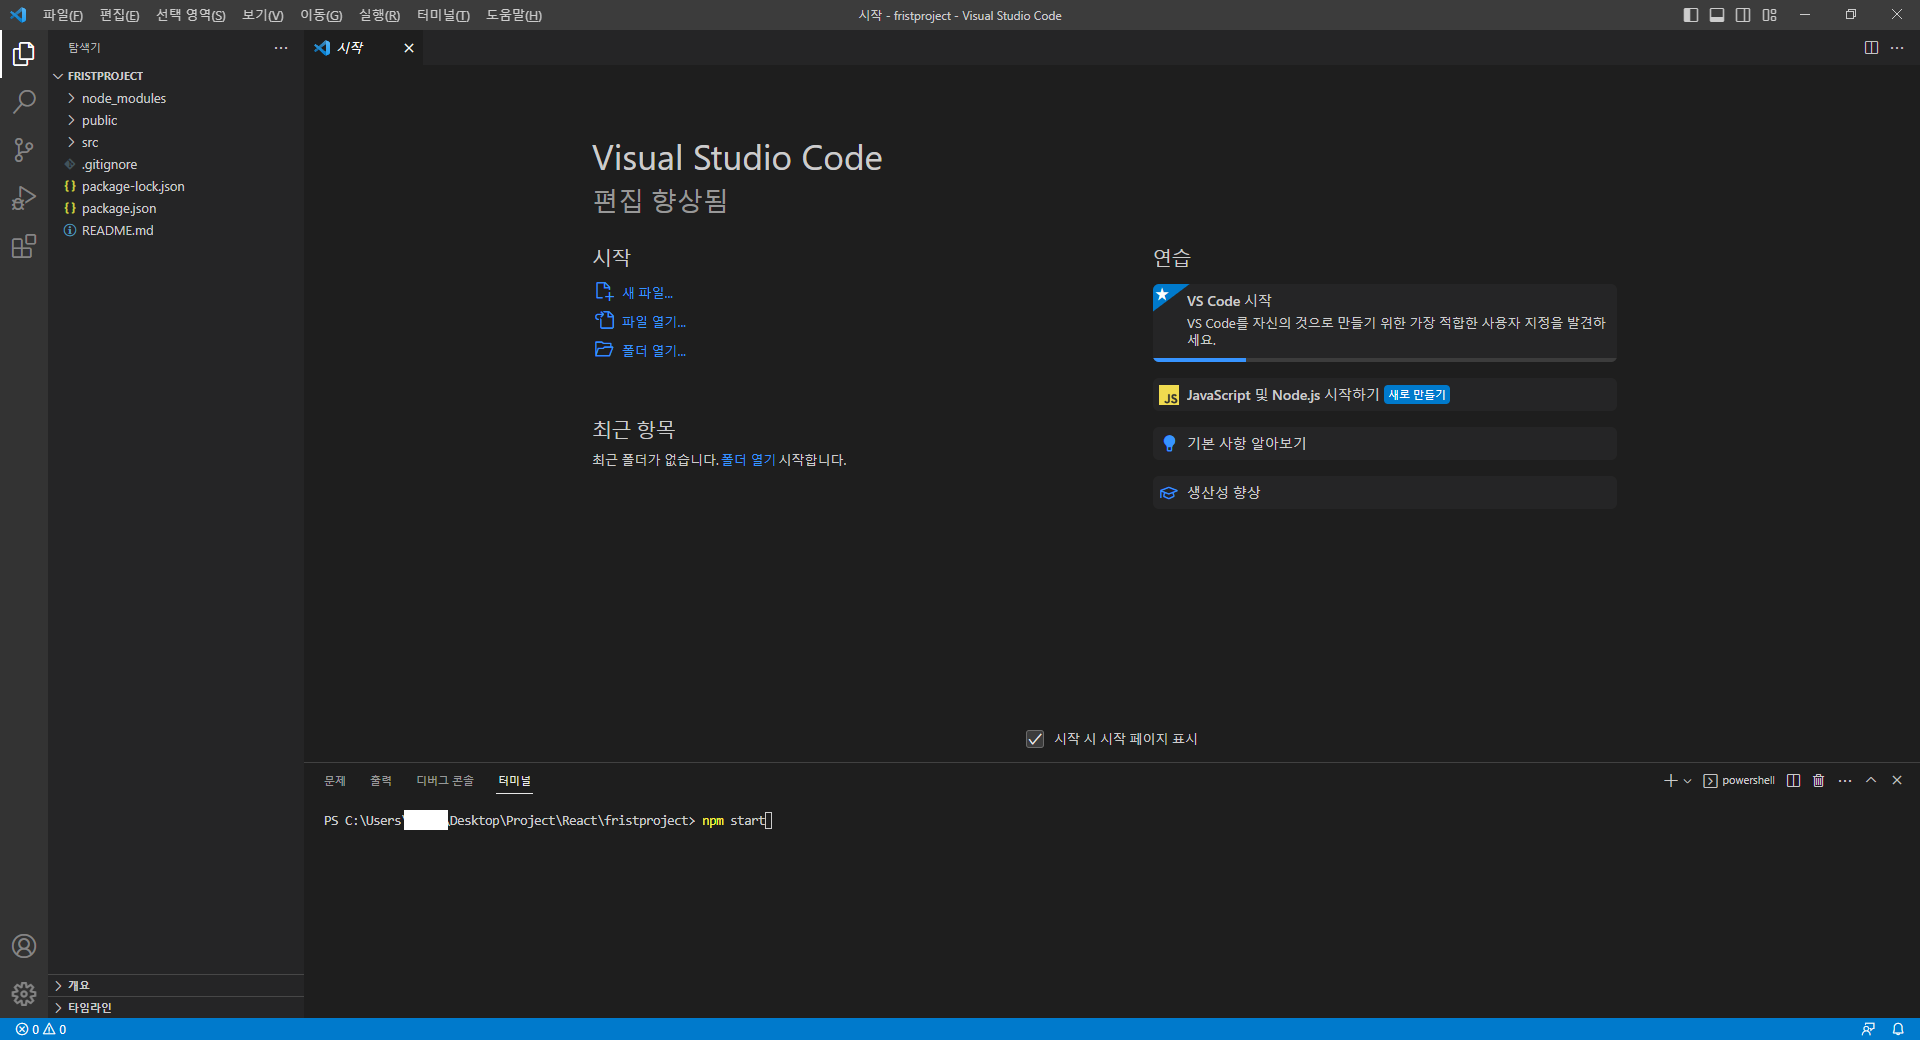
Task: Click terminal command line input
Action: pos(737,821)
